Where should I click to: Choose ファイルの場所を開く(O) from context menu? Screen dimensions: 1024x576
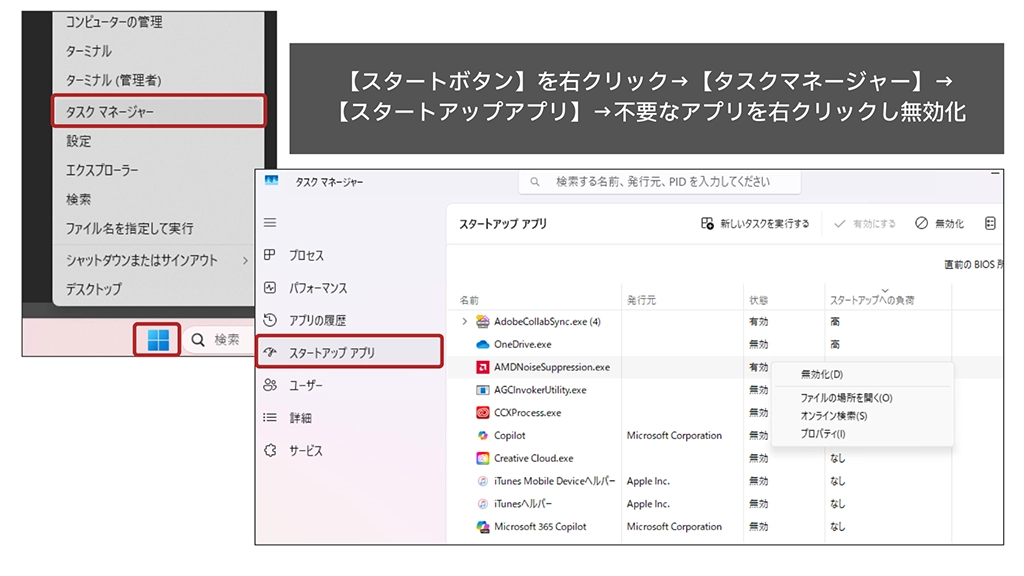846,398
